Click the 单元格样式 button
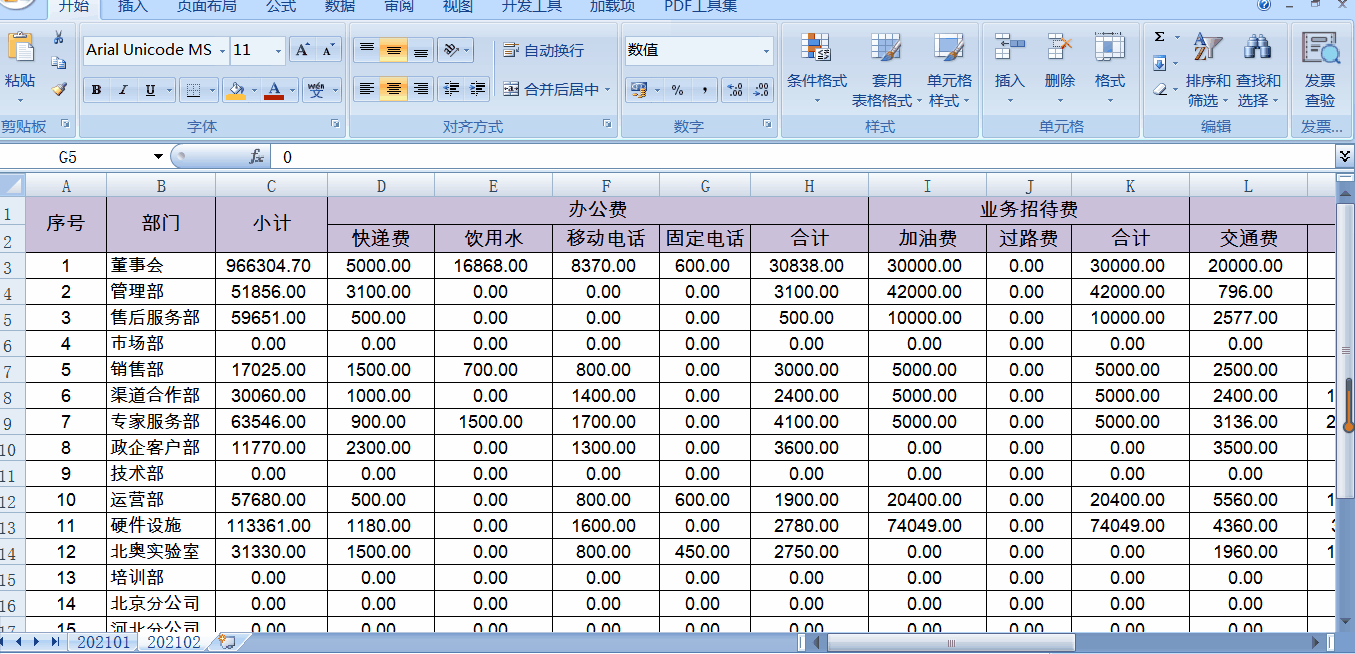The height and width of the screenshot is (654, 1355). tap(946, 60)
